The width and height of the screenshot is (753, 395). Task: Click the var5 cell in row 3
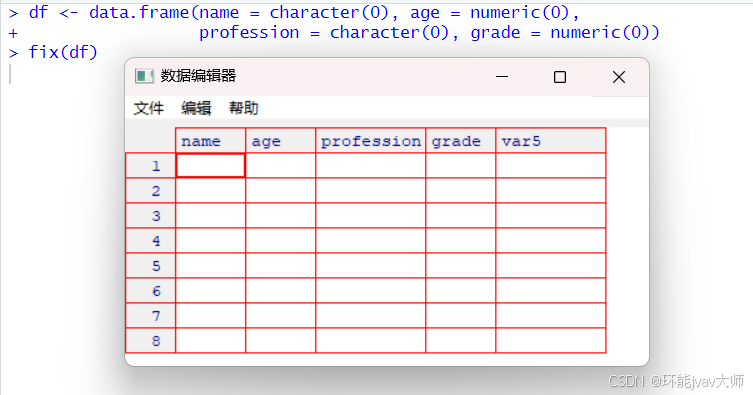point(551,215)
